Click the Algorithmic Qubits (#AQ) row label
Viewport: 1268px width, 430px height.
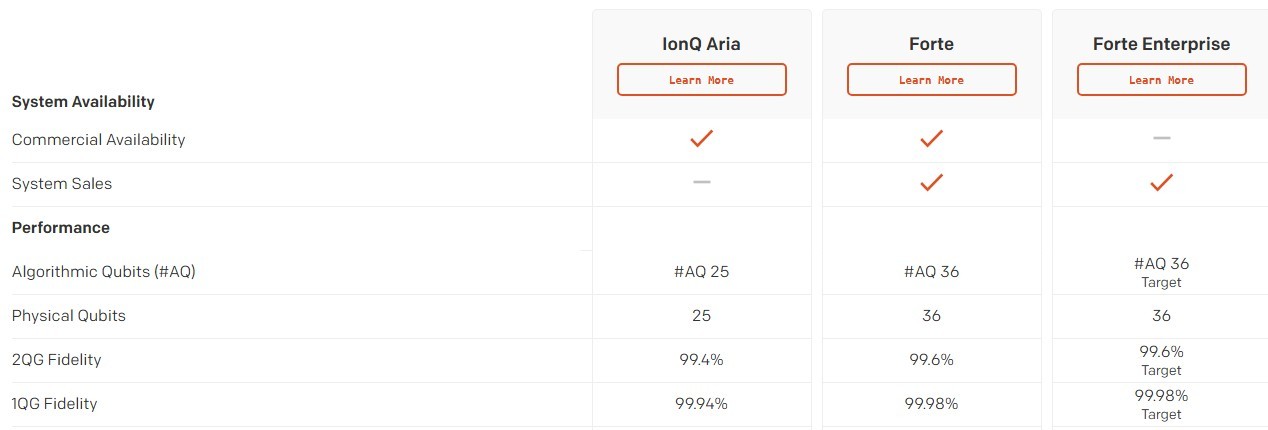click(103, 272)
